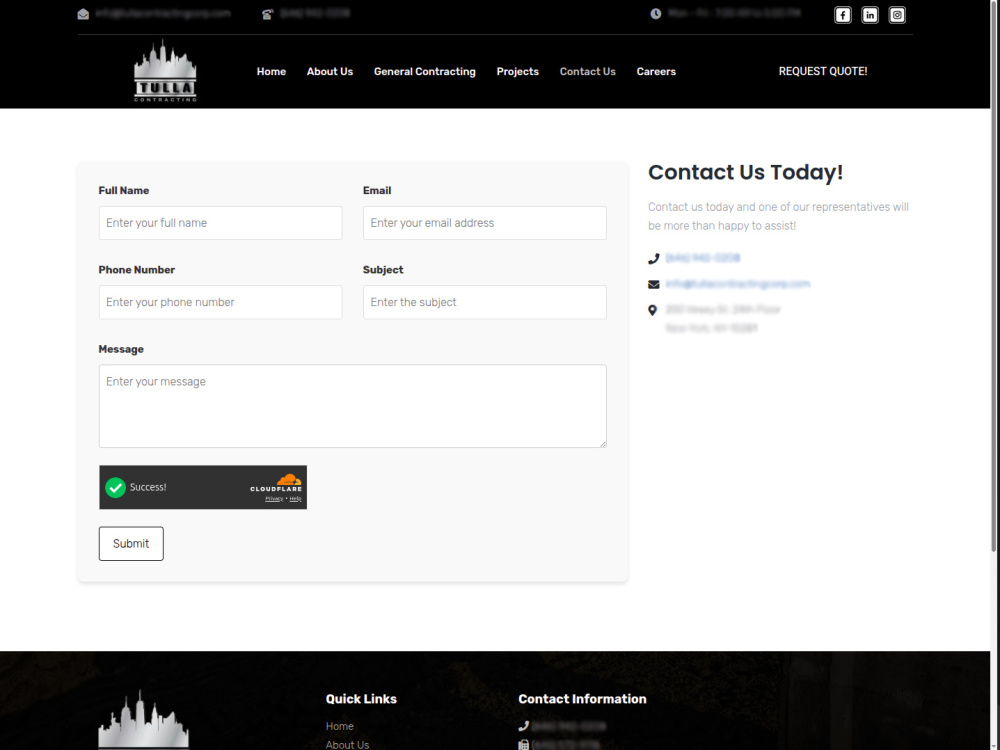Image resolution: width=1000 pixels, height=750 pixels.
Task: Click the footer Tulla skyline logo
Action: pos(143,719)
